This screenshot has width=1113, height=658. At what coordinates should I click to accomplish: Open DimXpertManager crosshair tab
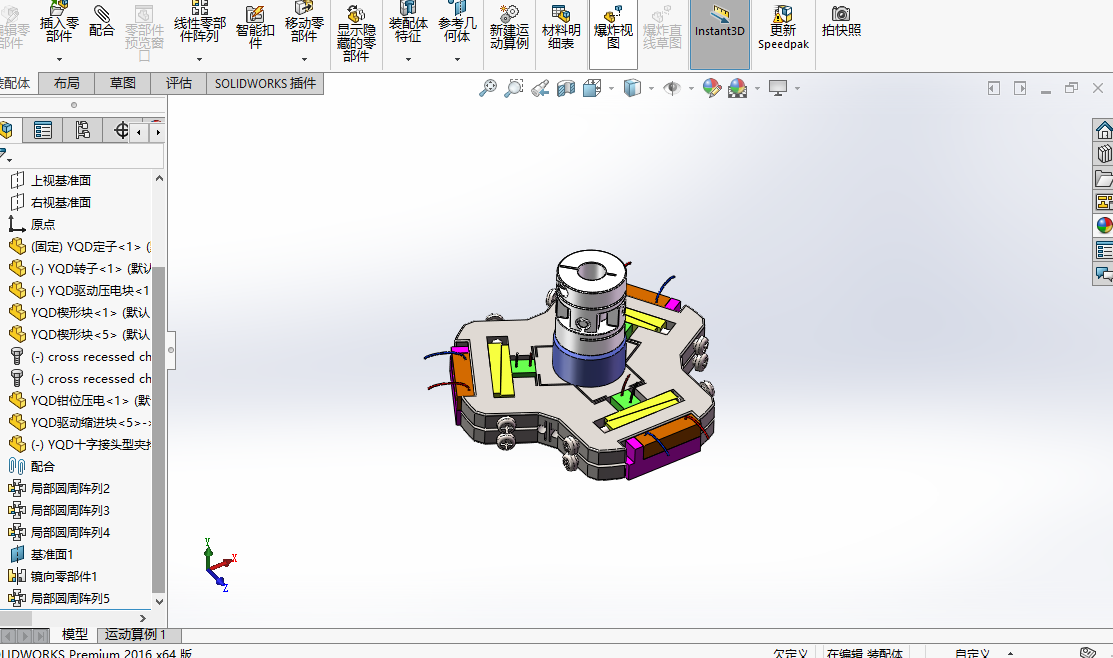tap(120, 131)
